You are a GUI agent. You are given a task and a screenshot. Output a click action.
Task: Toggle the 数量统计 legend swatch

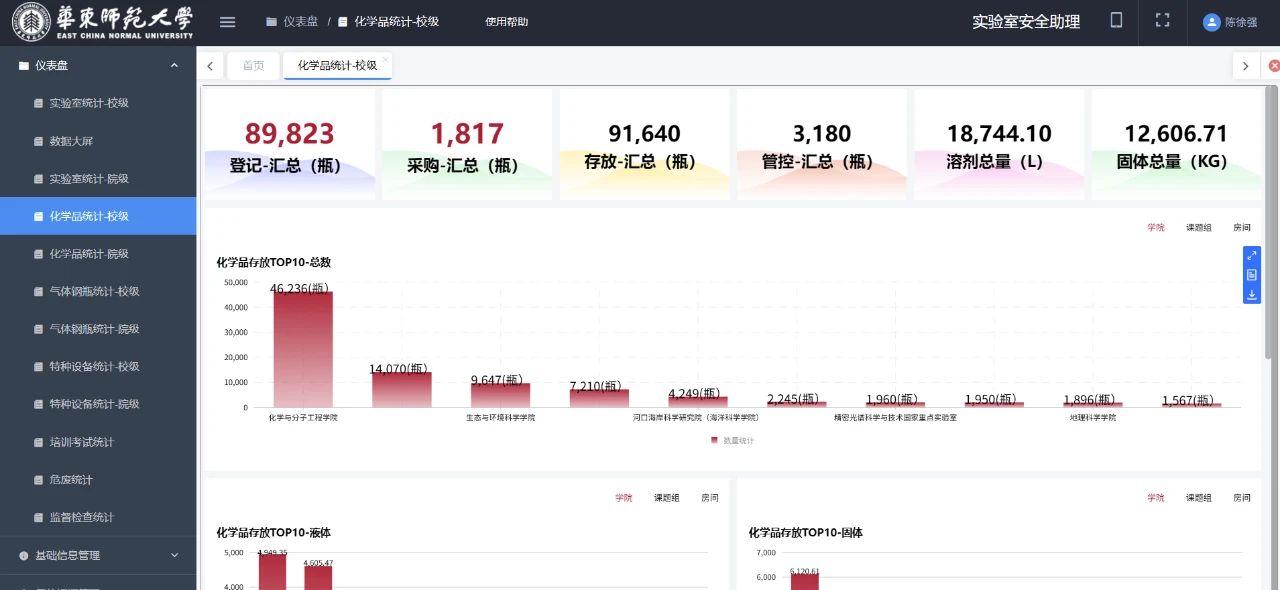point(714,440)
